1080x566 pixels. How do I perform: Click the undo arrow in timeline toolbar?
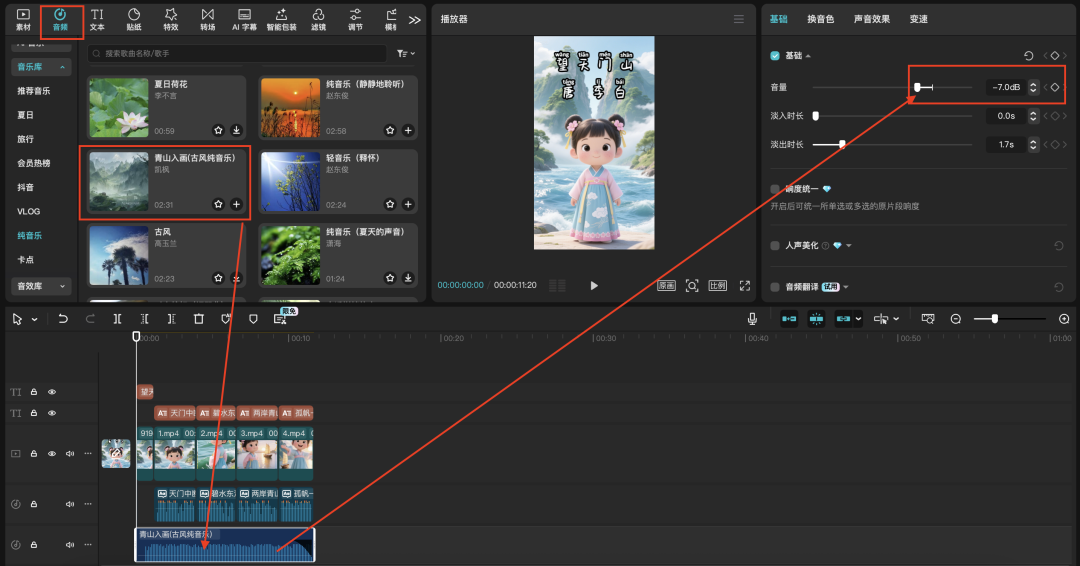point(63,319)
